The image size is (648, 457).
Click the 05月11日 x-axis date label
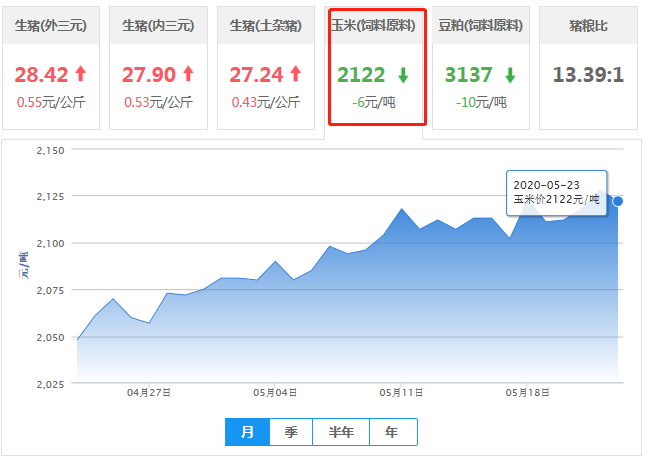pyautogui.click(x=403, y=393)
